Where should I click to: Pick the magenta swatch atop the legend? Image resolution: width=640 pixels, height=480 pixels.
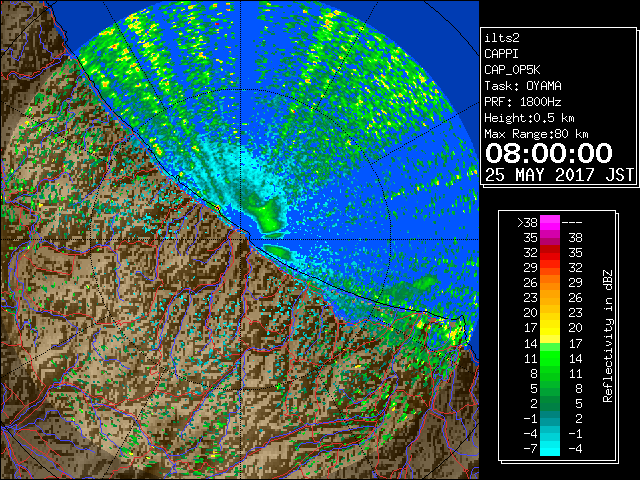(550, 222)
